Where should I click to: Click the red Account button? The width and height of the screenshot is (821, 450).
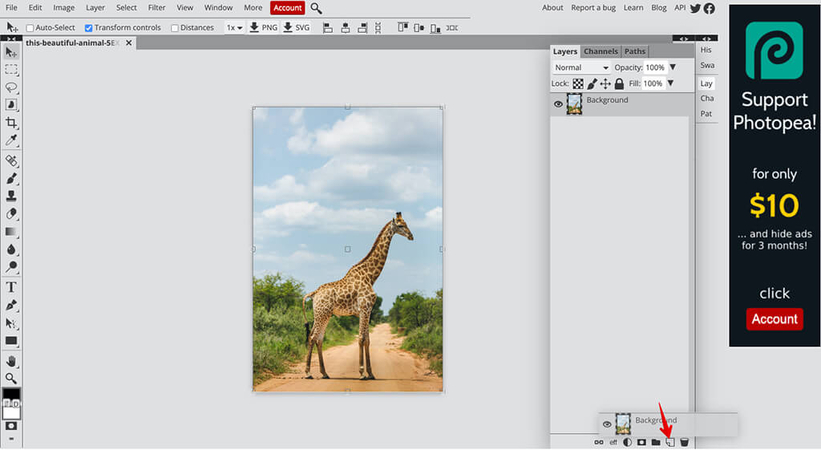coord(287,8)
